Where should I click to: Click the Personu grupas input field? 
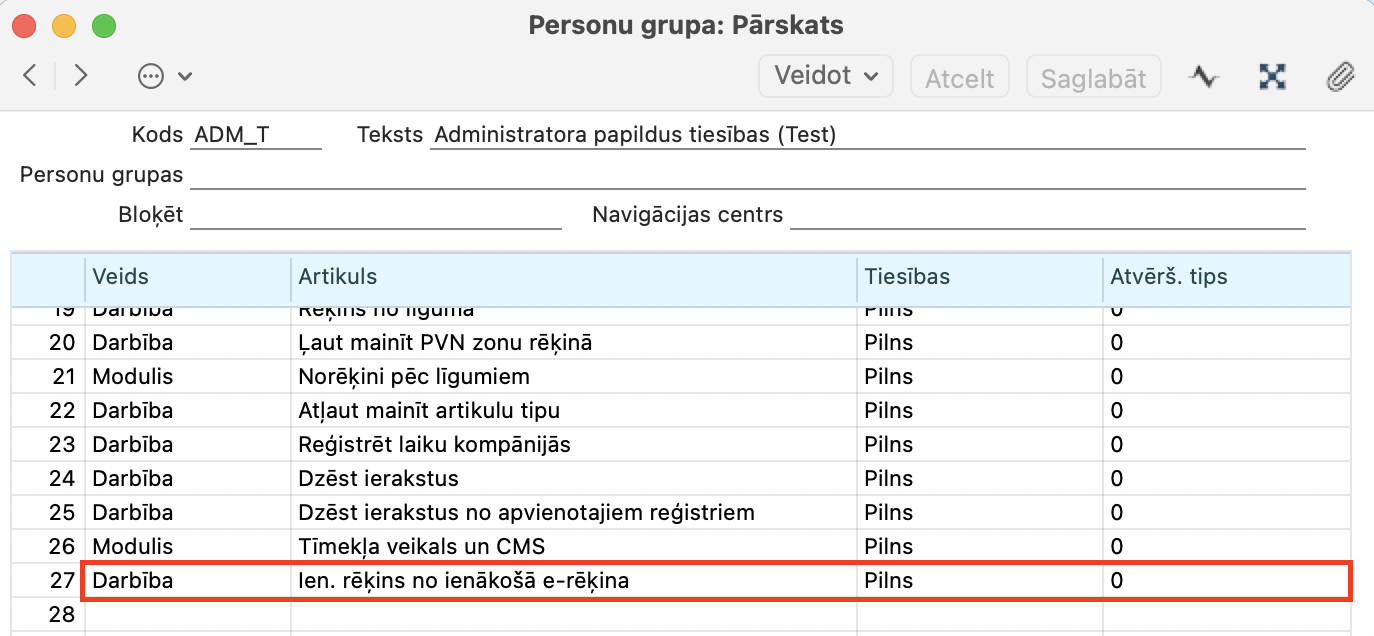pos(746,175)
